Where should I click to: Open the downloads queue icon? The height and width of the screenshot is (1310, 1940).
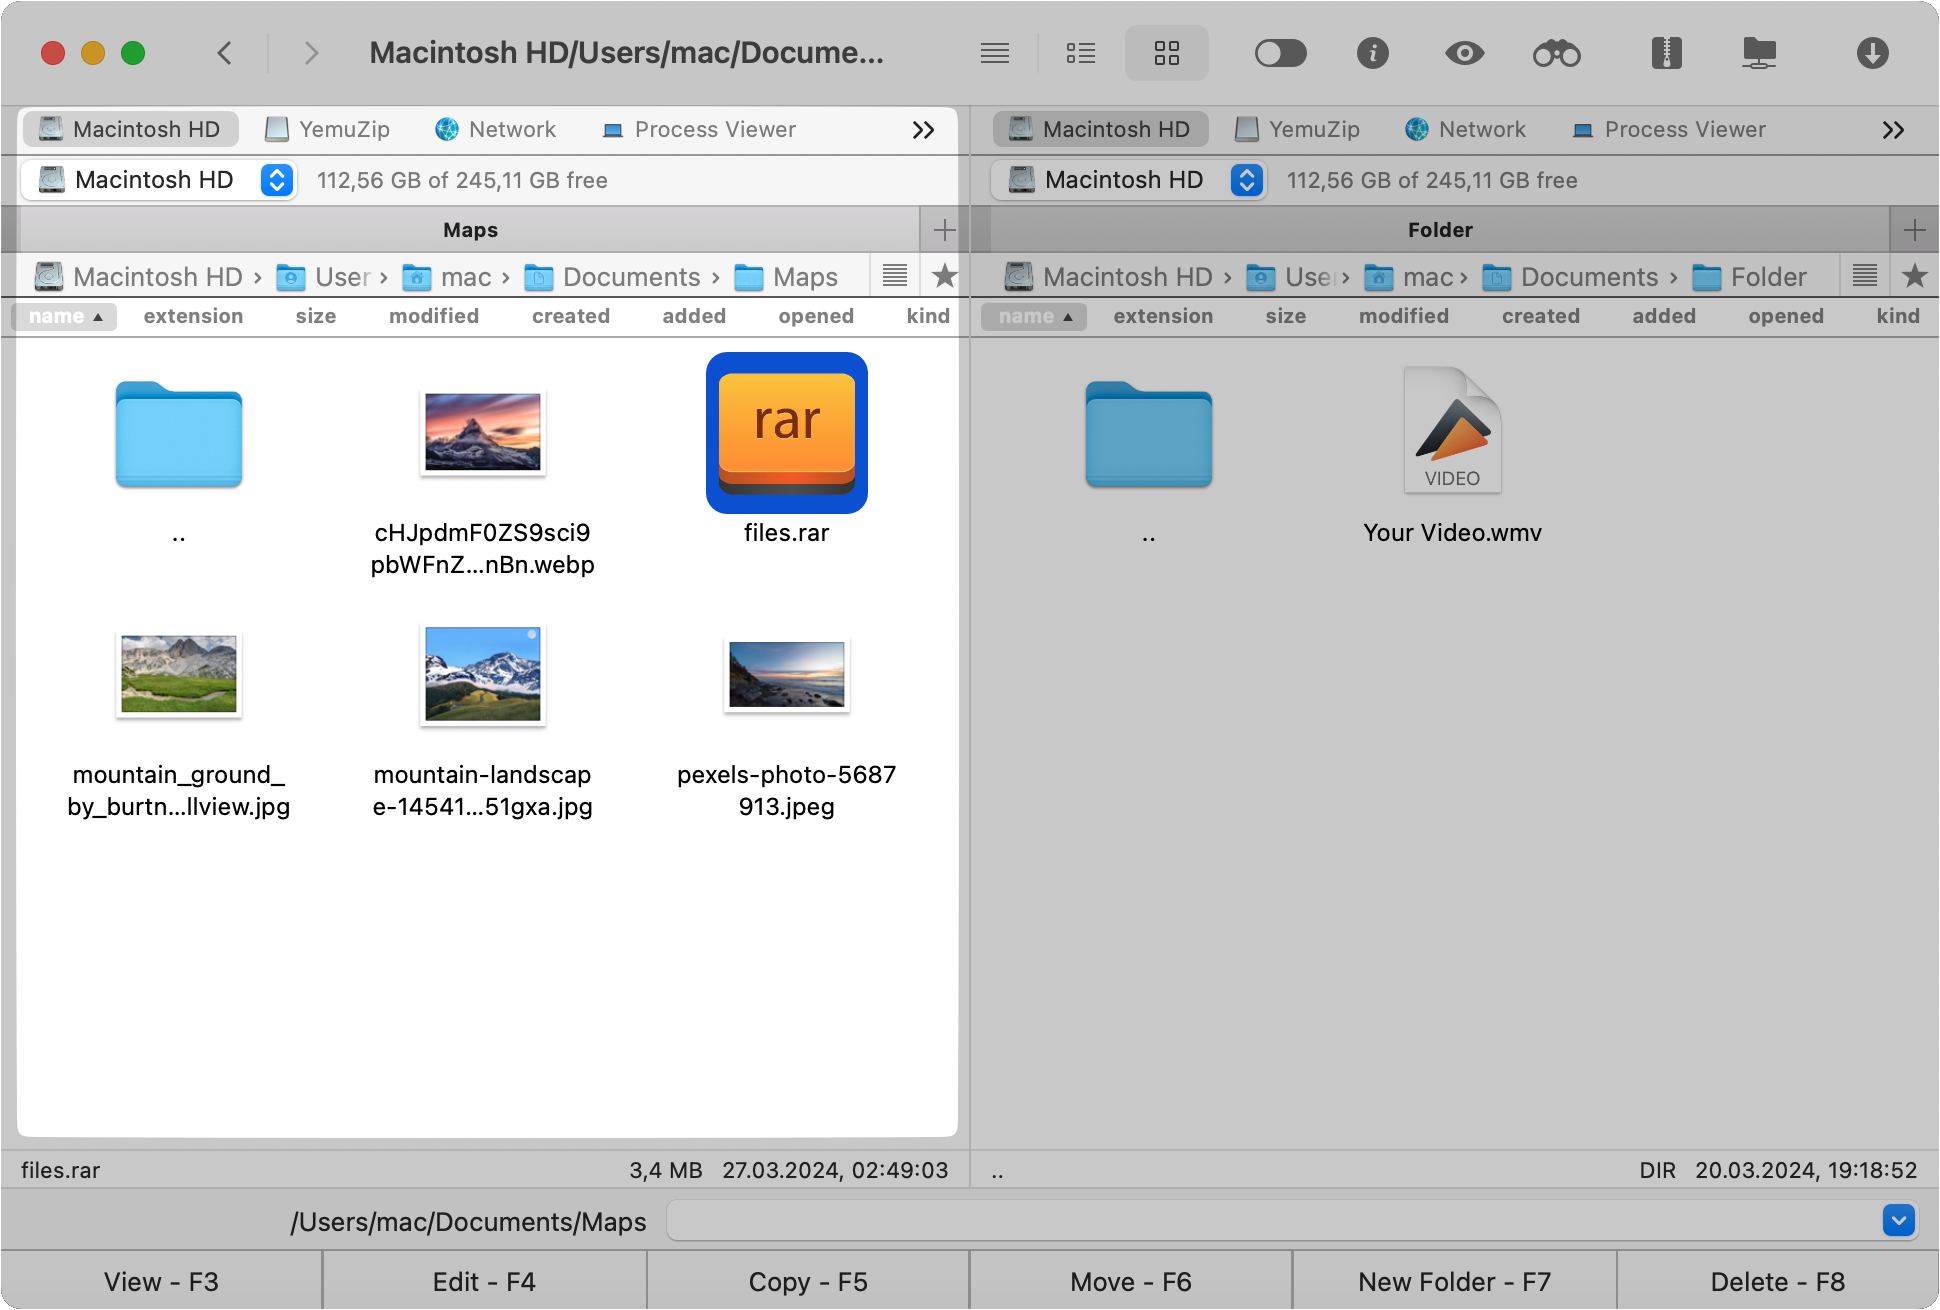pos(1874,53)
